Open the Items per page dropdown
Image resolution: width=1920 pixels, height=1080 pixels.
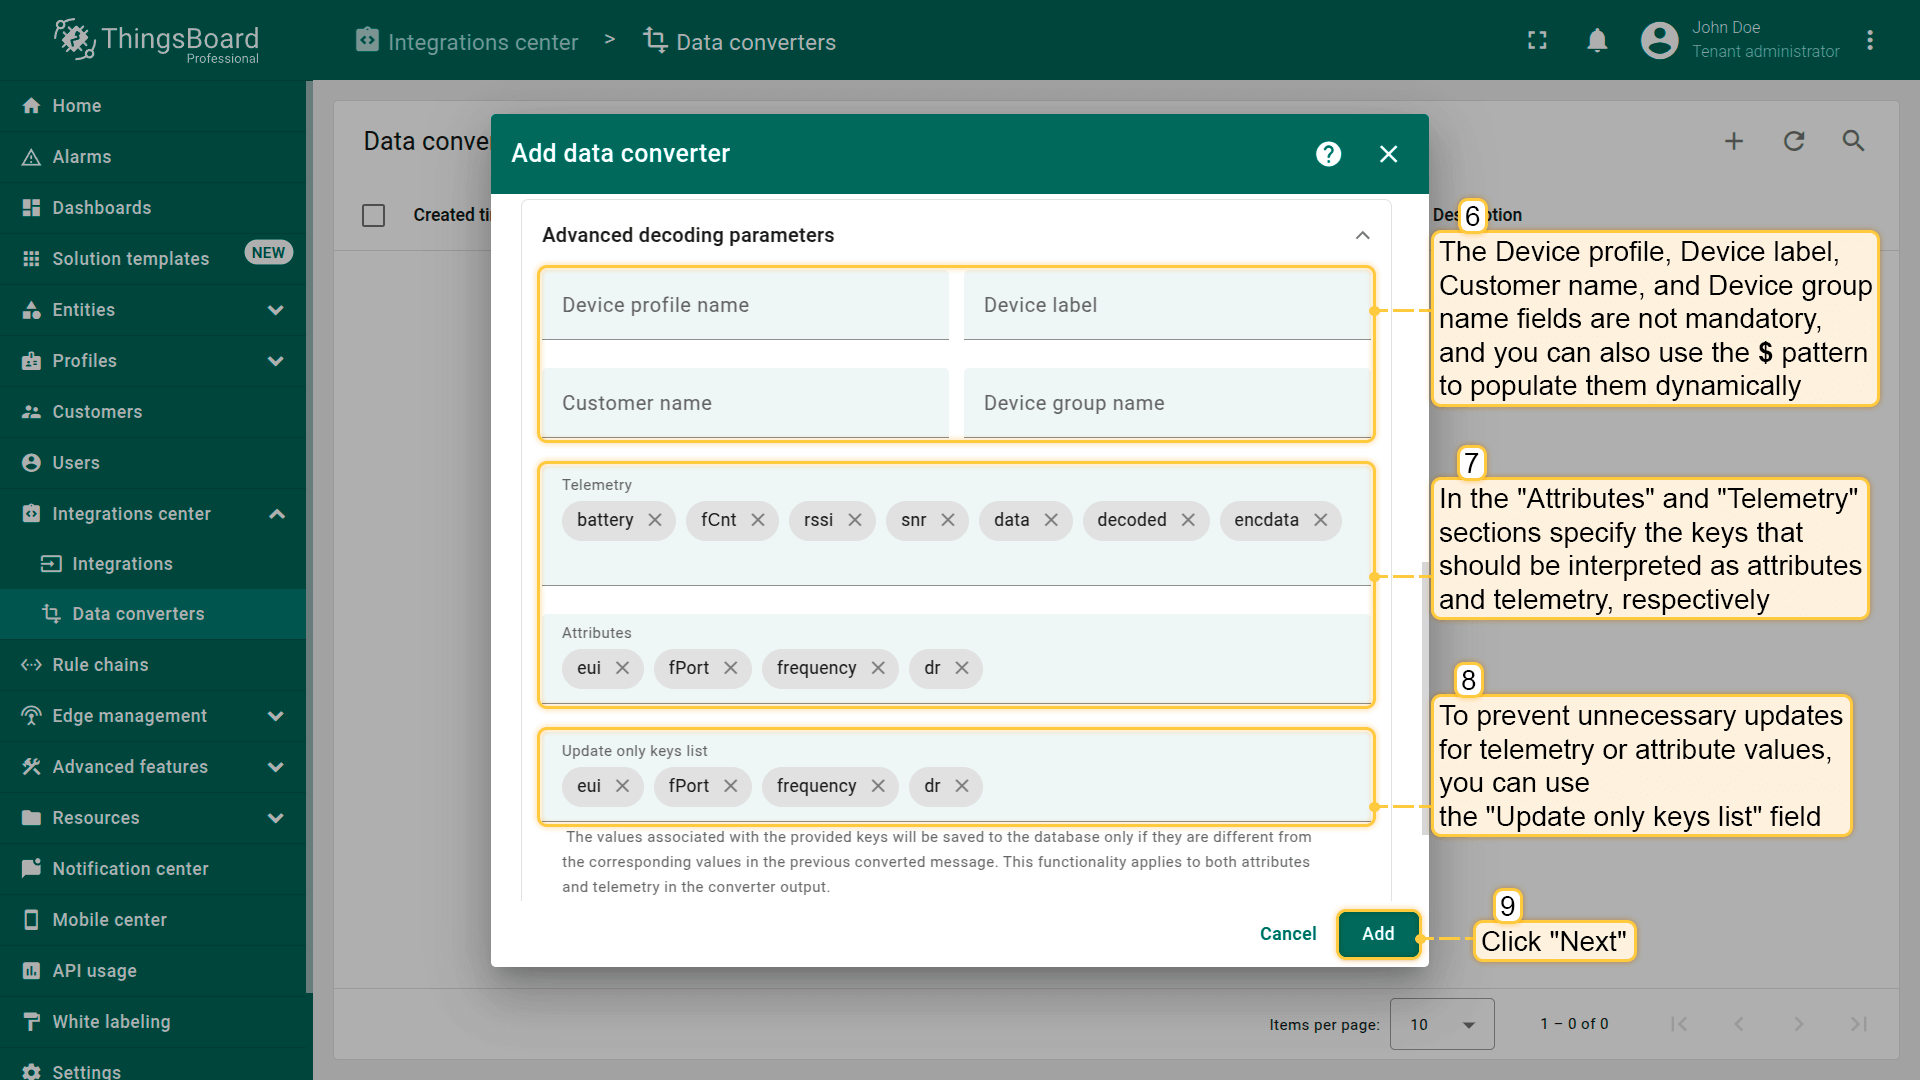click(x=1441, y=1024)
